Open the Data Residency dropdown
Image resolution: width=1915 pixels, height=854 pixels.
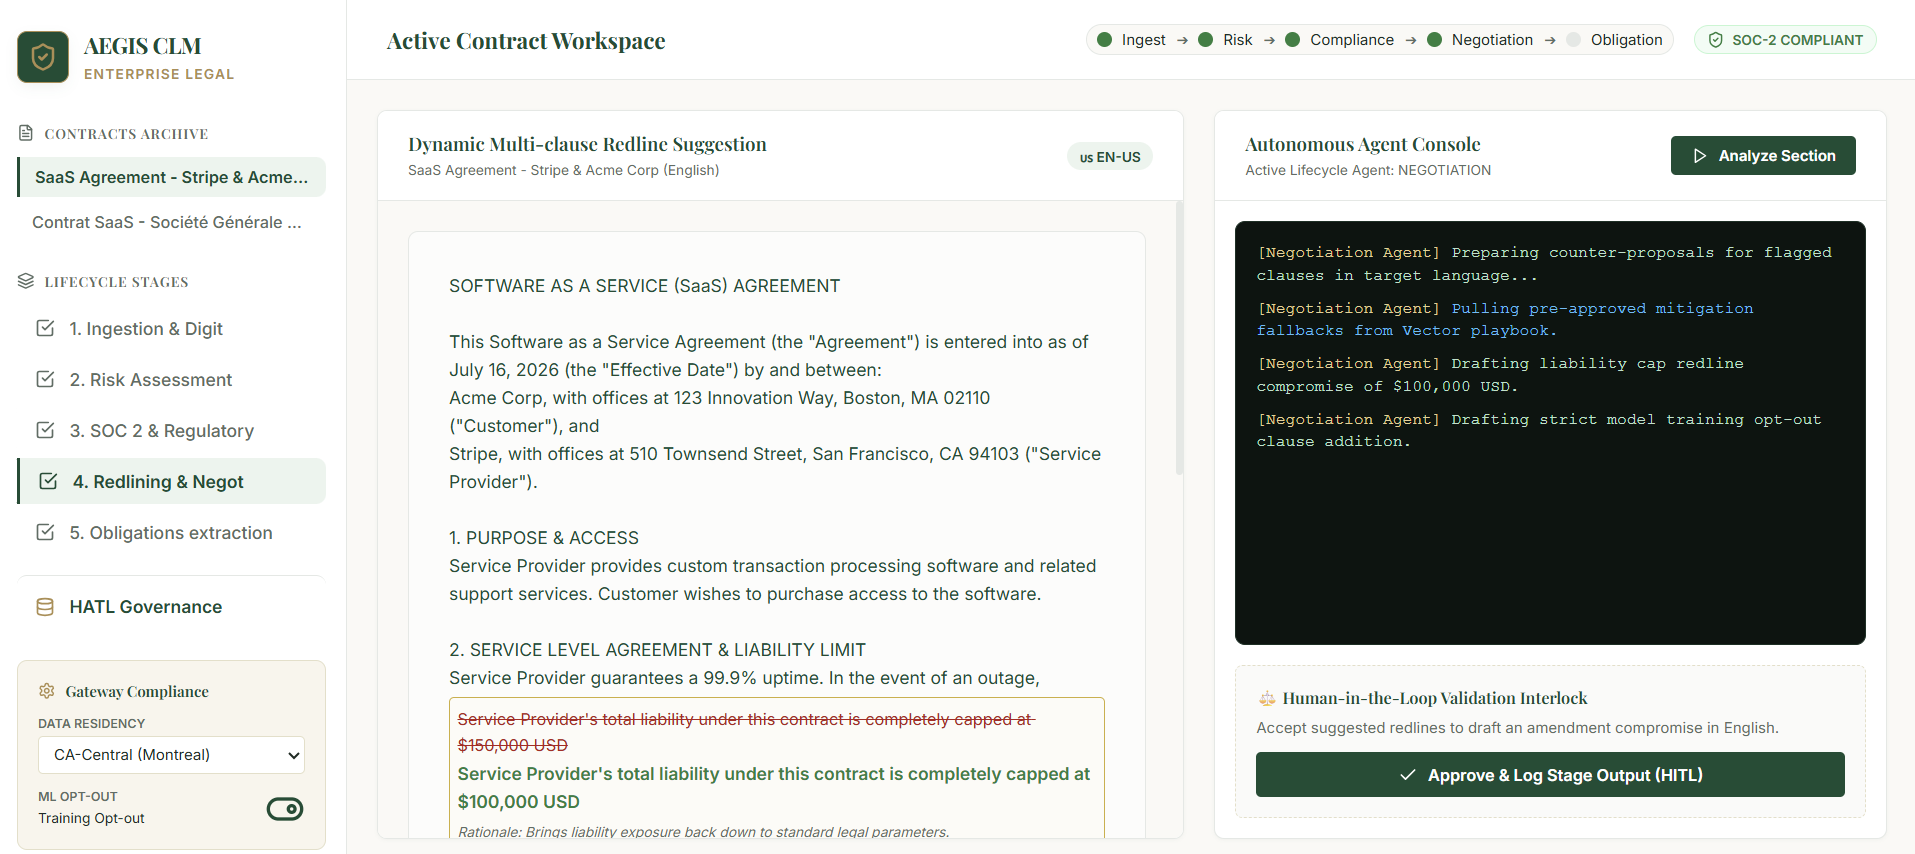click(x=171, y=755)
